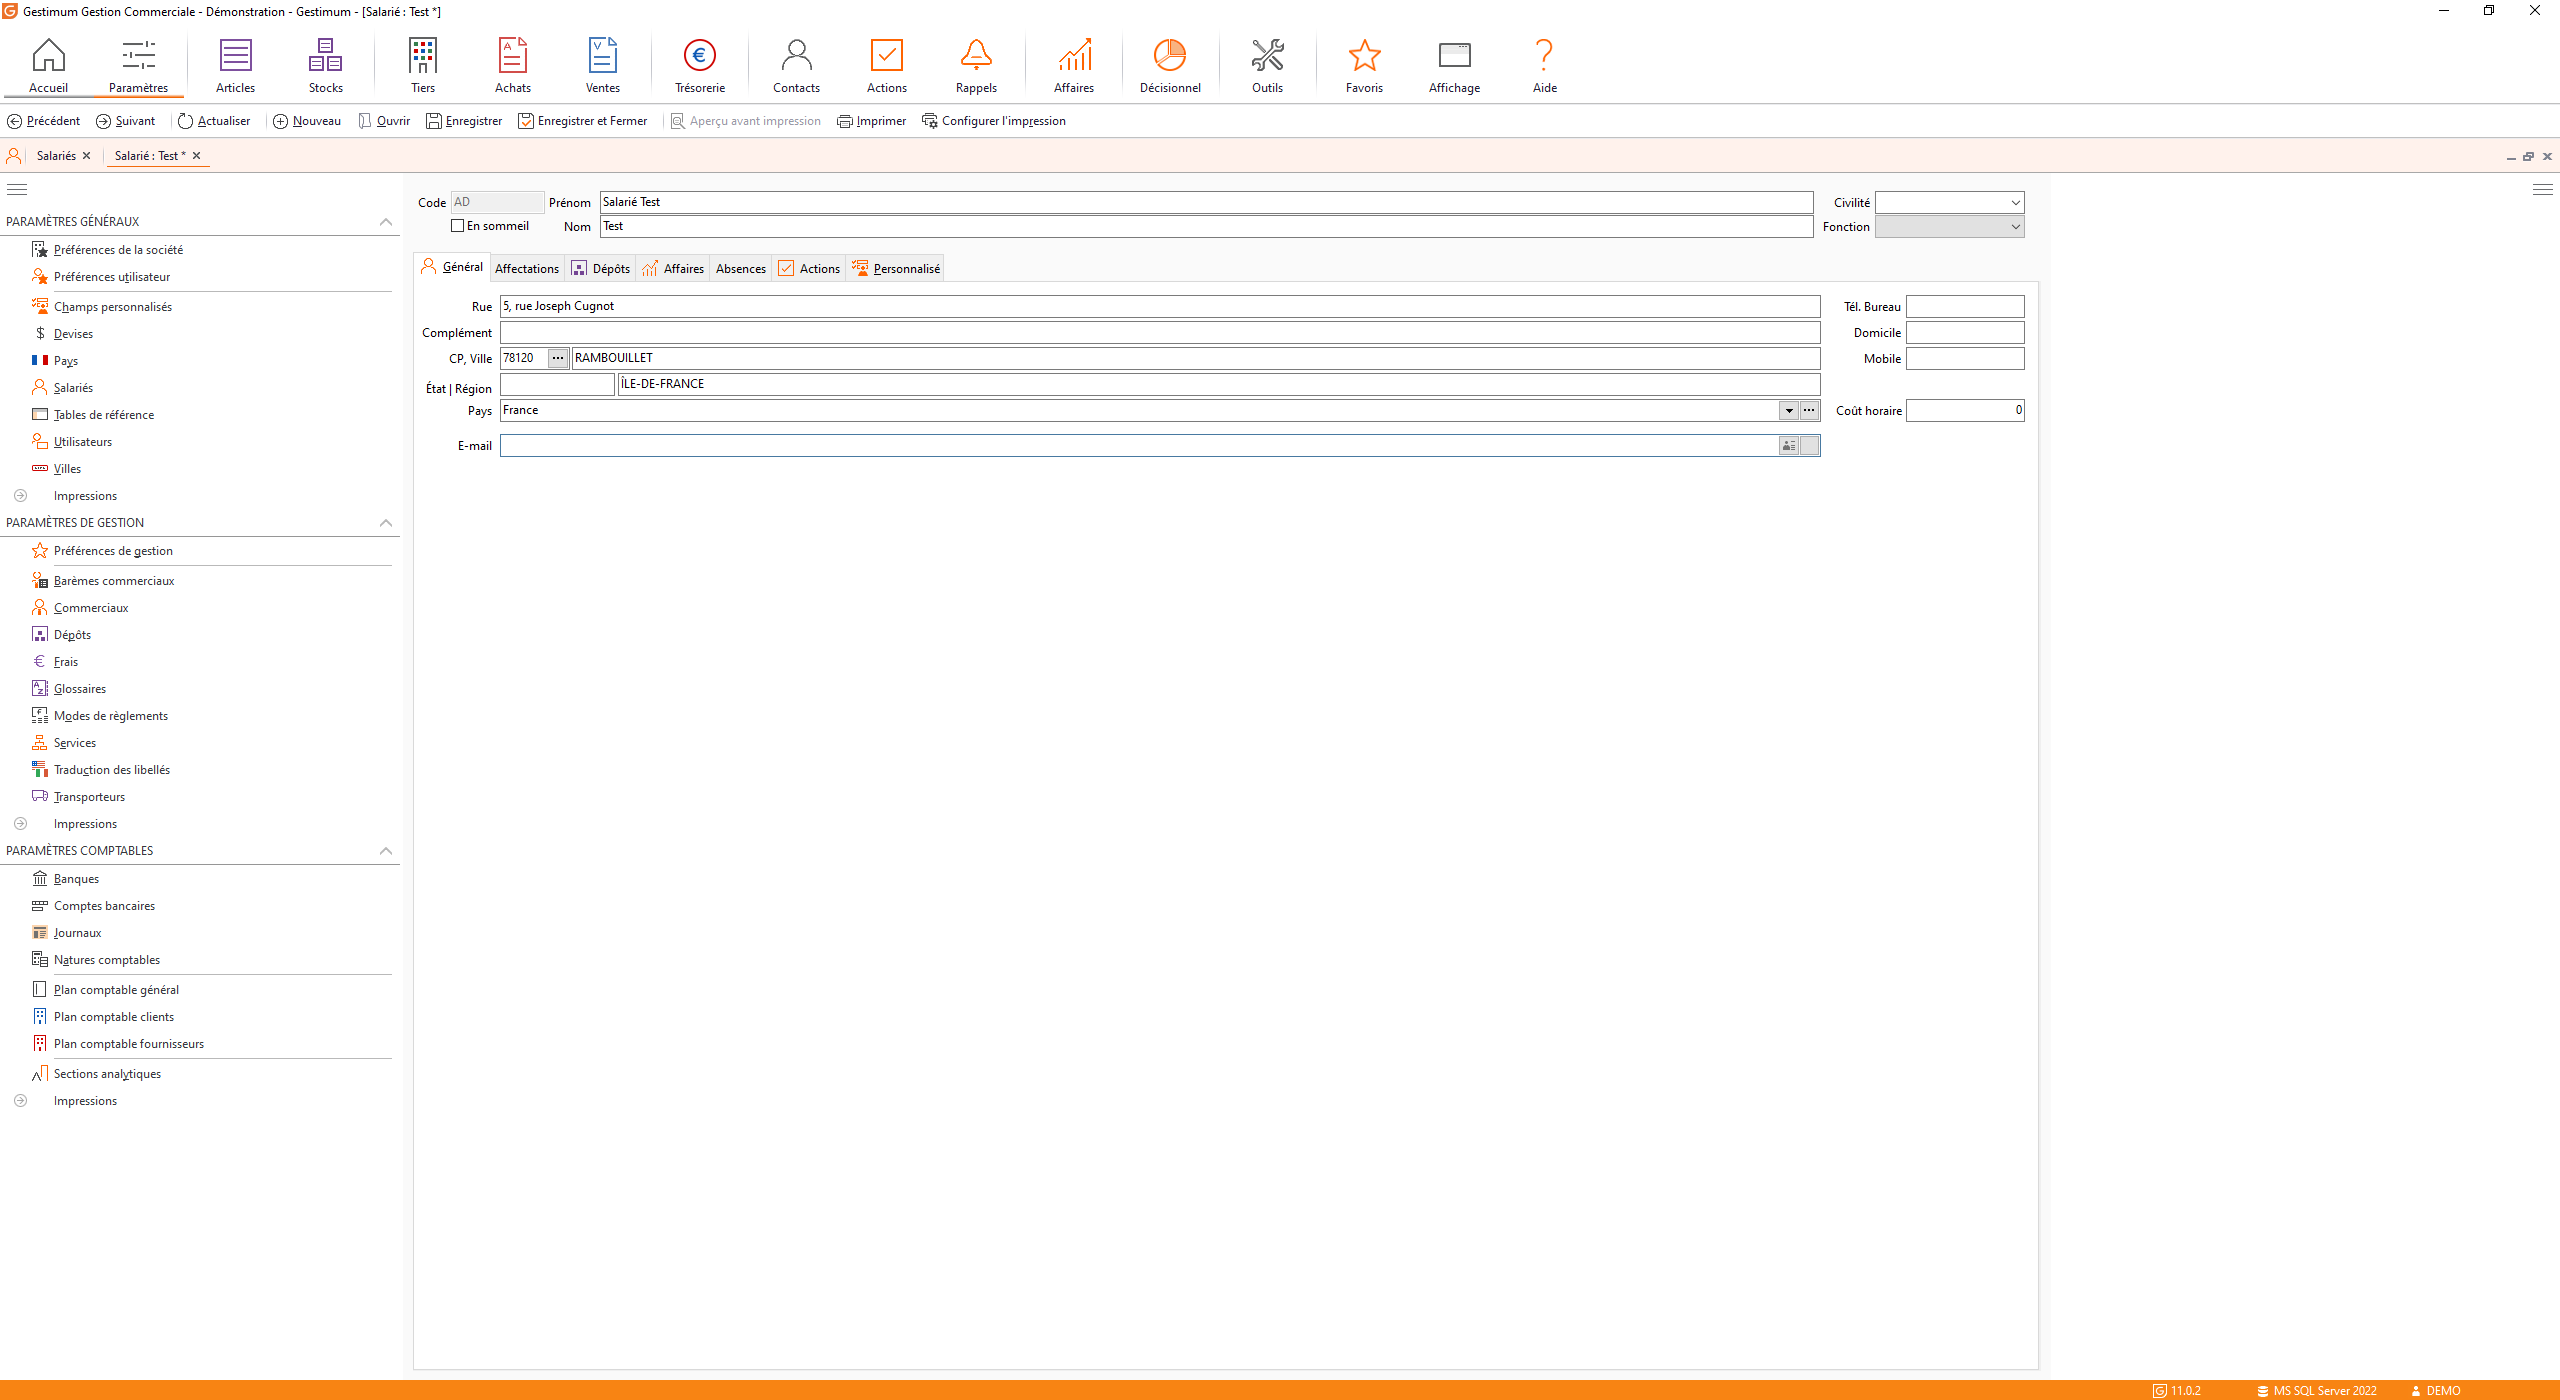Click the E-mail input field
Viewport: 2560px width, 1400px height.
[x=1139, y=446]
